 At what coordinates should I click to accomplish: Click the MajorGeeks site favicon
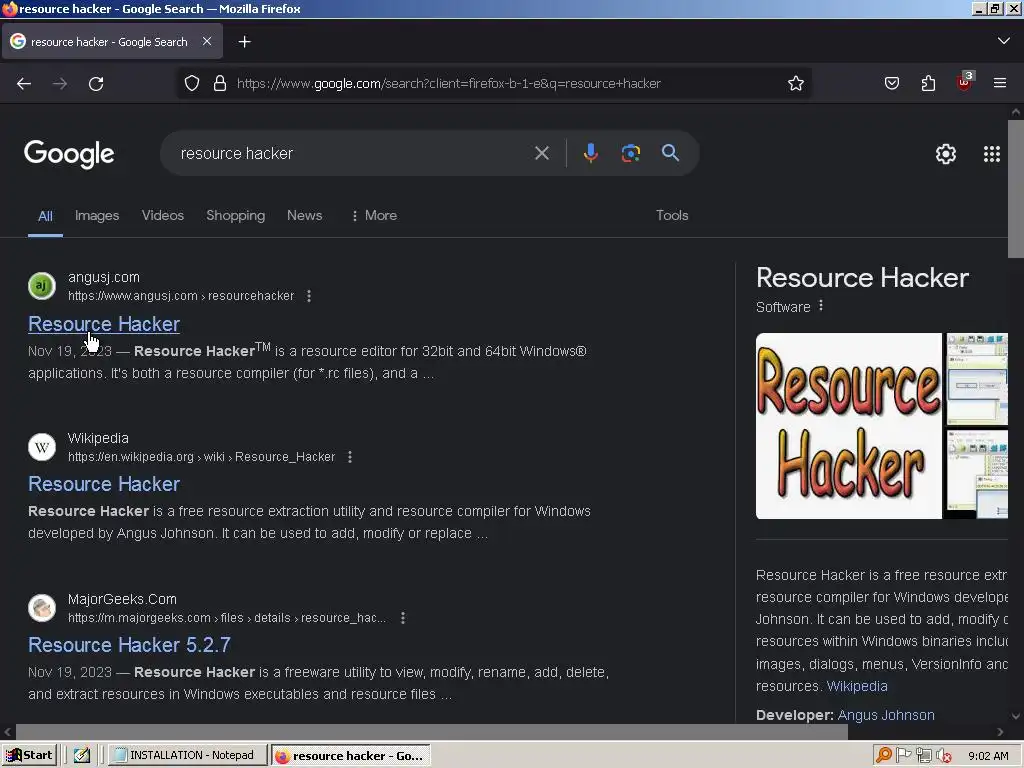tap(42, 608)
